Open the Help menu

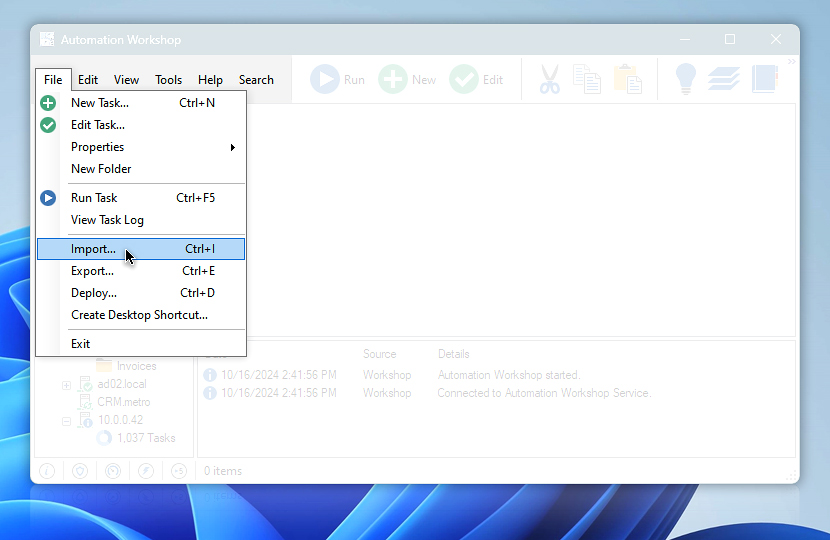point(210,80)
